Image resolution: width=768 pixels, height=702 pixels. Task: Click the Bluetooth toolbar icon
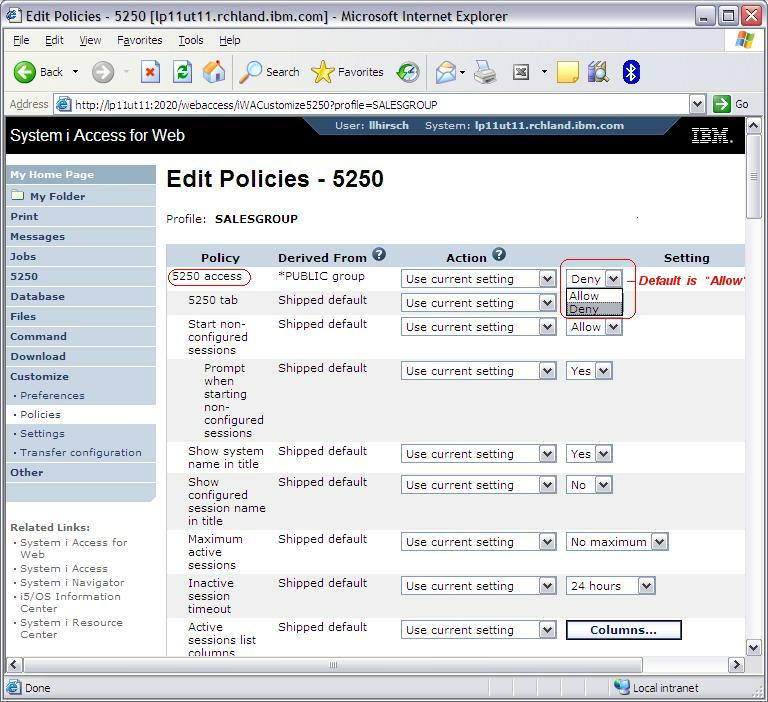point(631,72)
